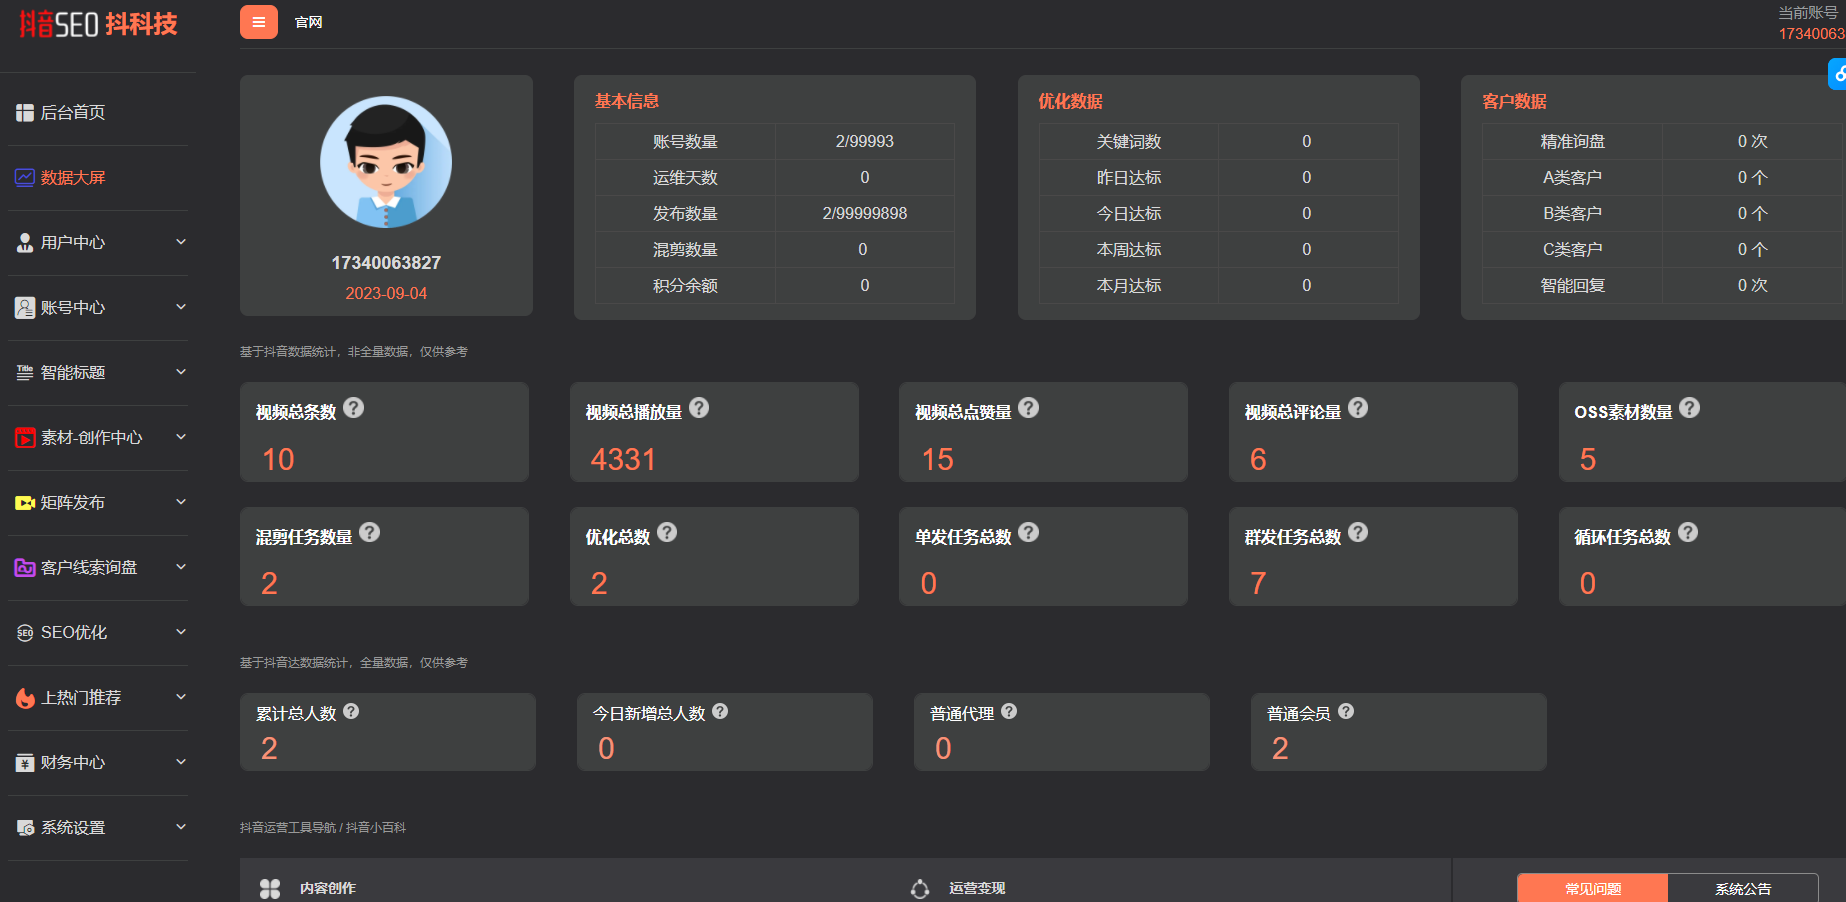Click the 内容创作 four-dot icon
Image resolution: width=1846 pixels, height=902 pixels.
270,888
